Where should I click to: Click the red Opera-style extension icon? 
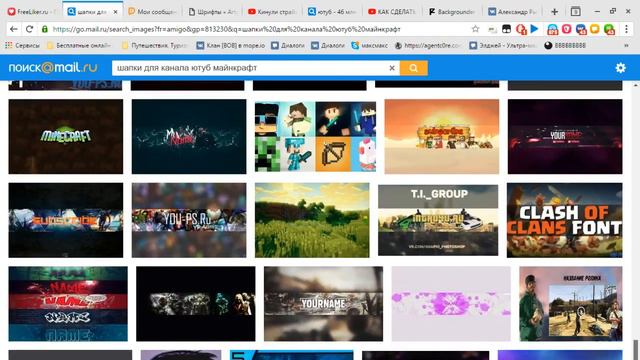(567, 29)
